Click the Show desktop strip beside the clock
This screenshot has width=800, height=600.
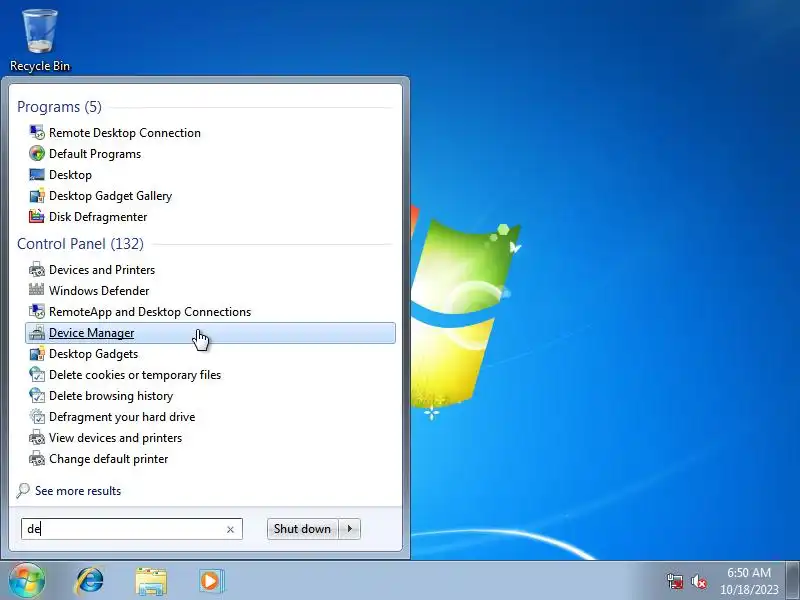792,580
